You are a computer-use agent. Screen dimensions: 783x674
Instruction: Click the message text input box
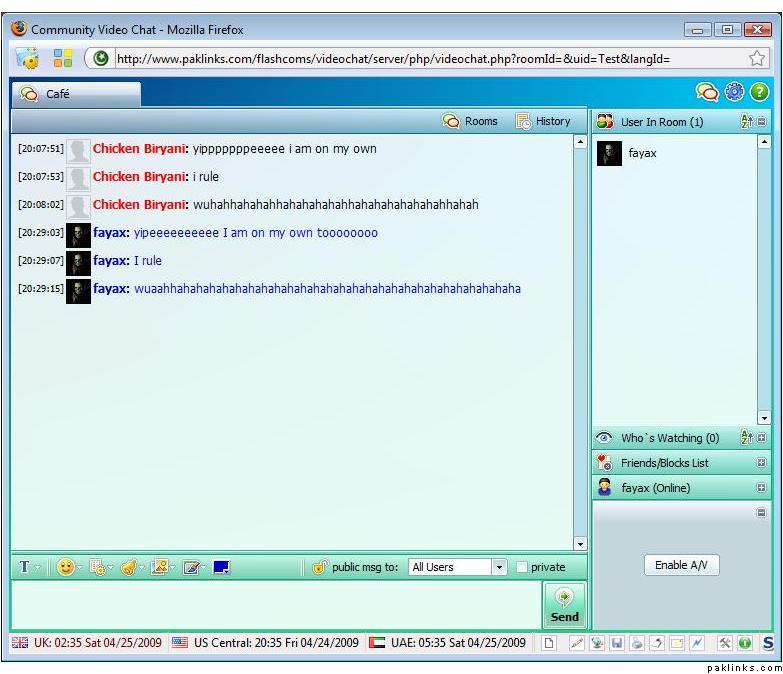click(x=275, y=606)
